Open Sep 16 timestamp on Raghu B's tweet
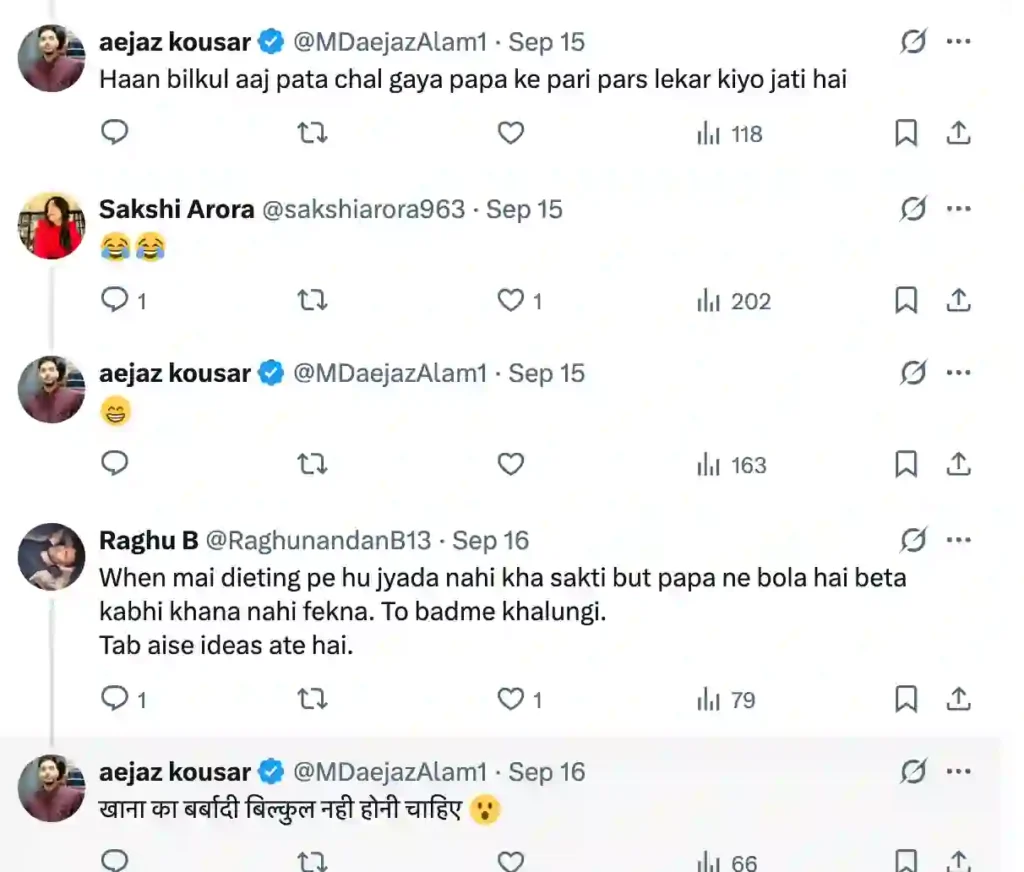 (490, 540)
